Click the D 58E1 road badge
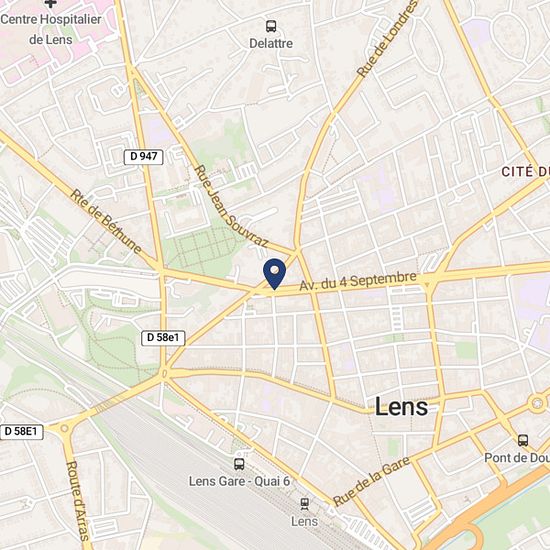Image resolution: width=550 pixels, height=550 pixels. coord(21,432)
